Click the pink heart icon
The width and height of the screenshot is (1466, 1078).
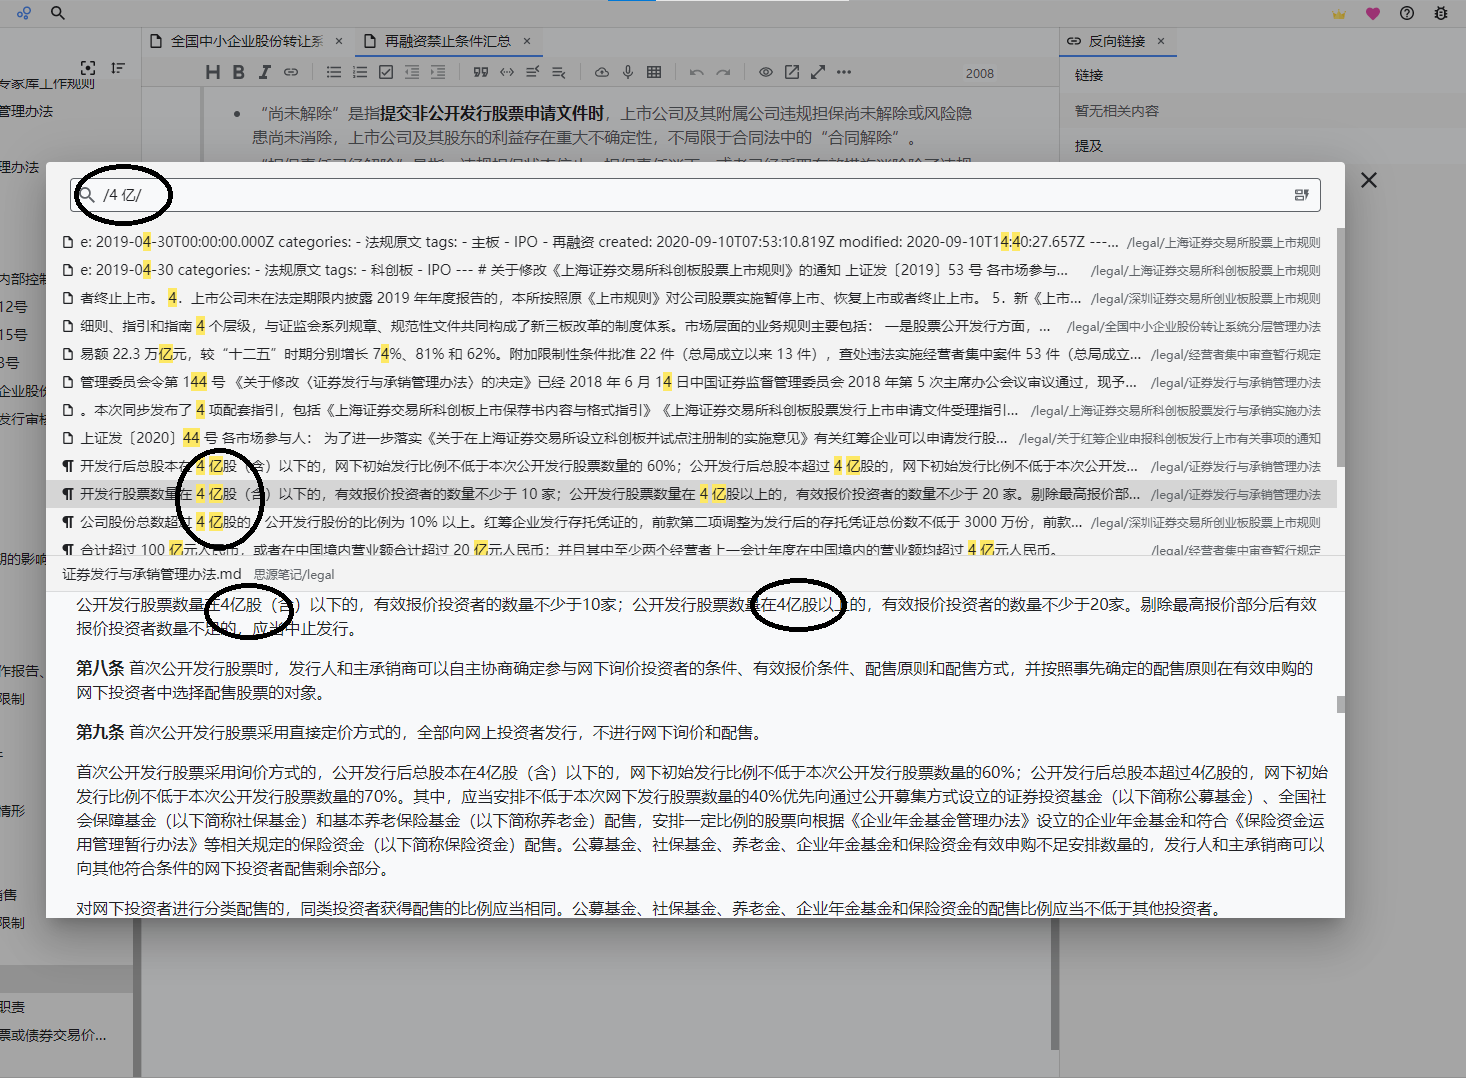click(x=1373, y=14)
